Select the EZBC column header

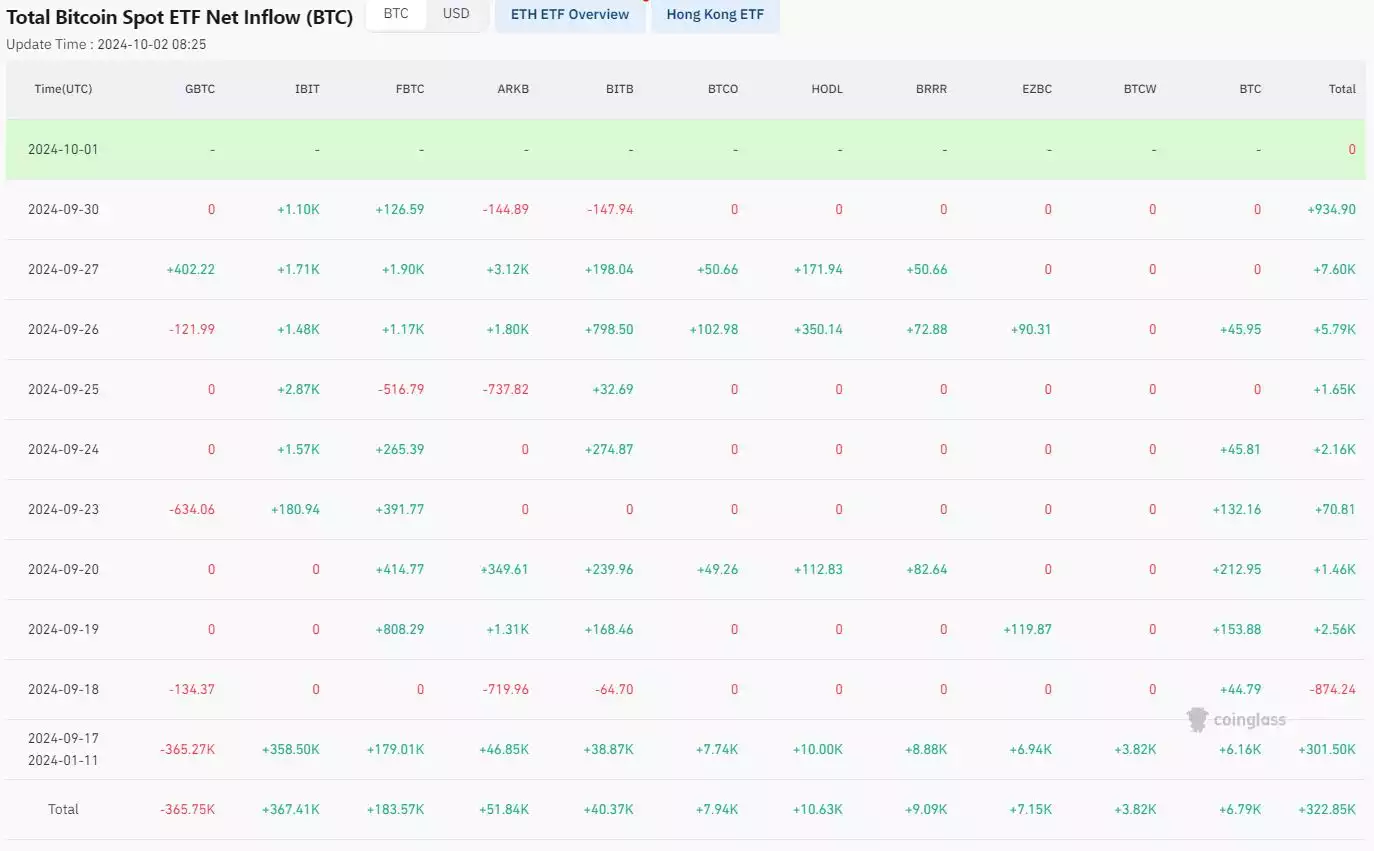coord(1037,89)
